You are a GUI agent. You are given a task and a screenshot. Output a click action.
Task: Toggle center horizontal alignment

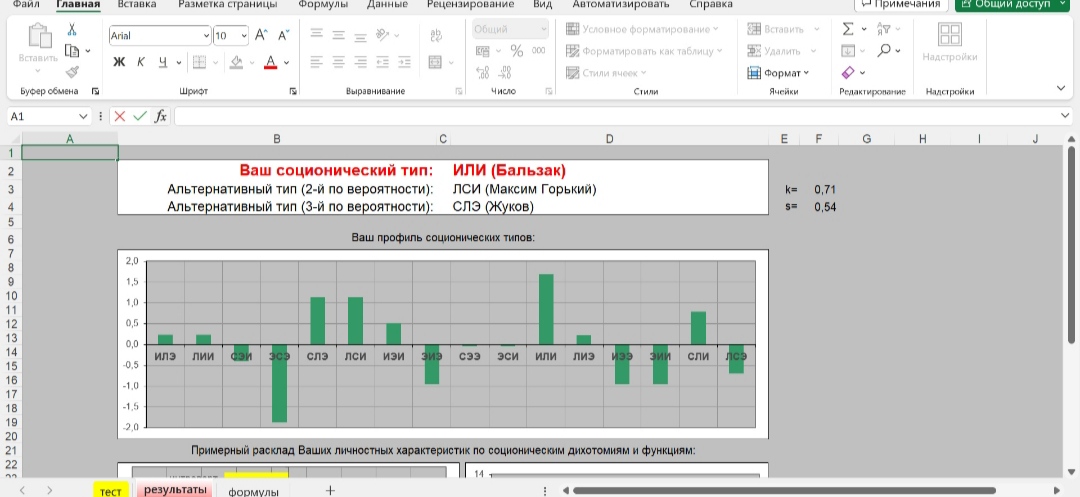(338, 62)
